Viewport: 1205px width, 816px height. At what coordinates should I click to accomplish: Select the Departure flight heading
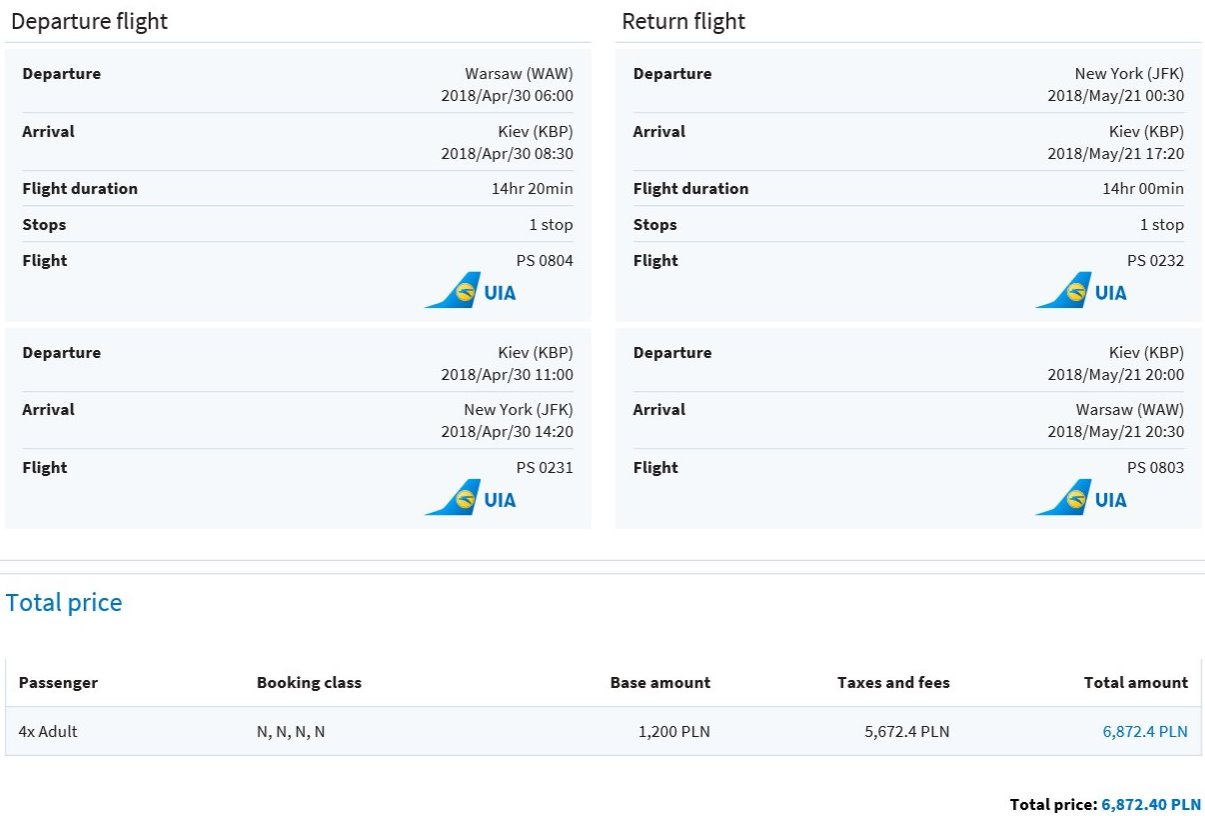point(89,21)
